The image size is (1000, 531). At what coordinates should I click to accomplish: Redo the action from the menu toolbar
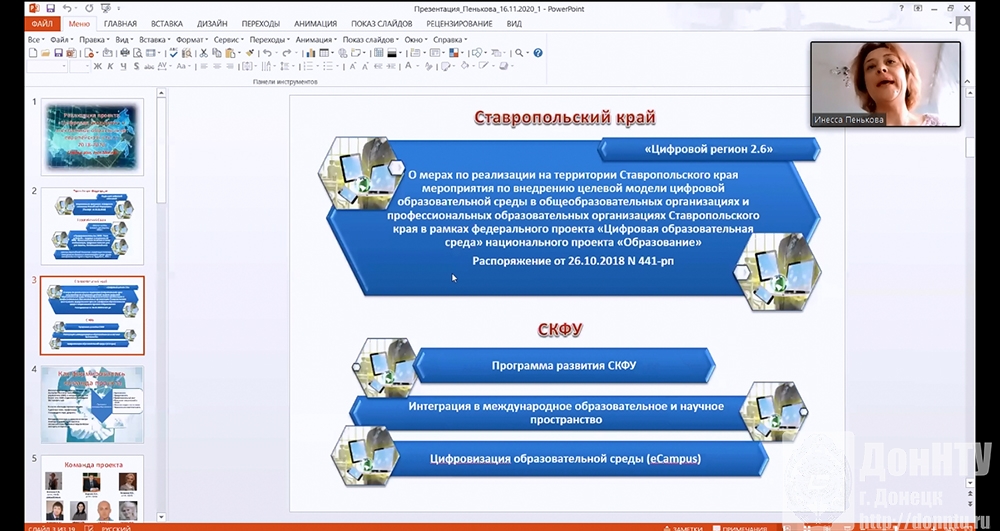[x=287, y=53]
